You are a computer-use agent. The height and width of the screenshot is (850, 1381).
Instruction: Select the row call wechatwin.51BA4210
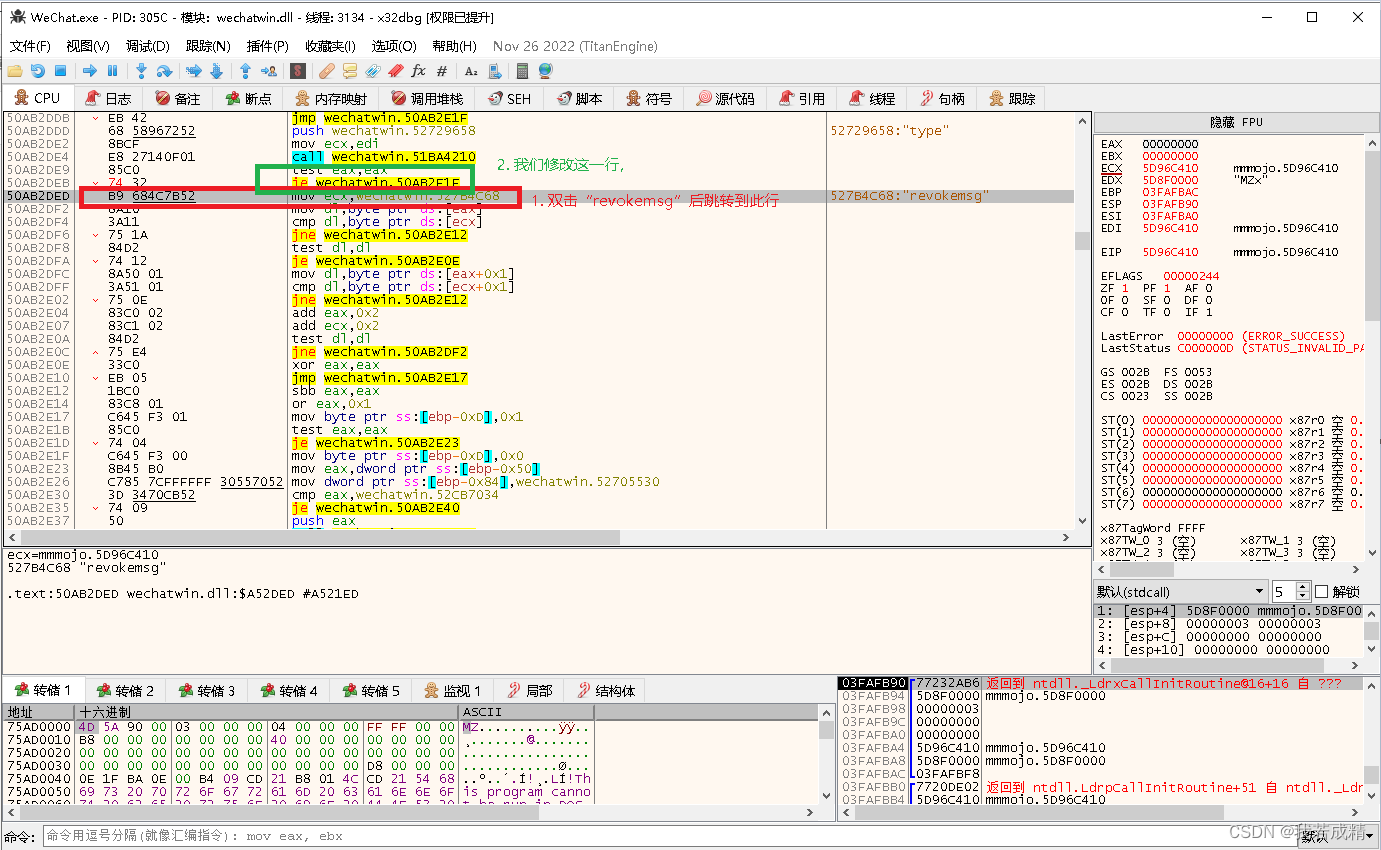click(x=539, y=157)
